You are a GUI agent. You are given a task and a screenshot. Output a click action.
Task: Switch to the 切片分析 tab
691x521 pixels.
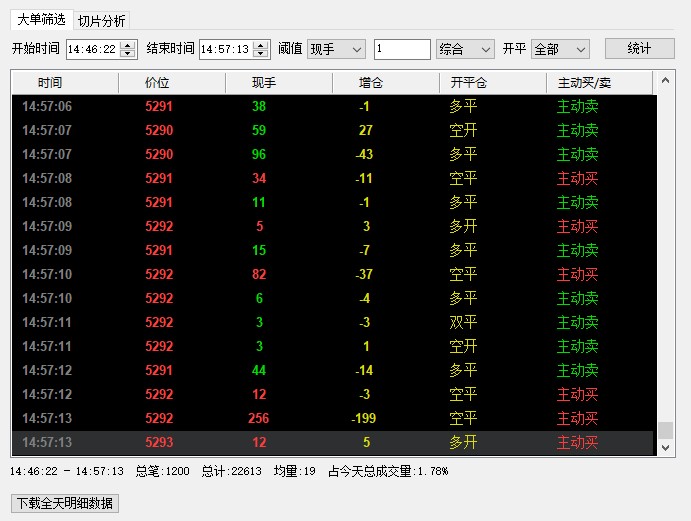[102, 20]
